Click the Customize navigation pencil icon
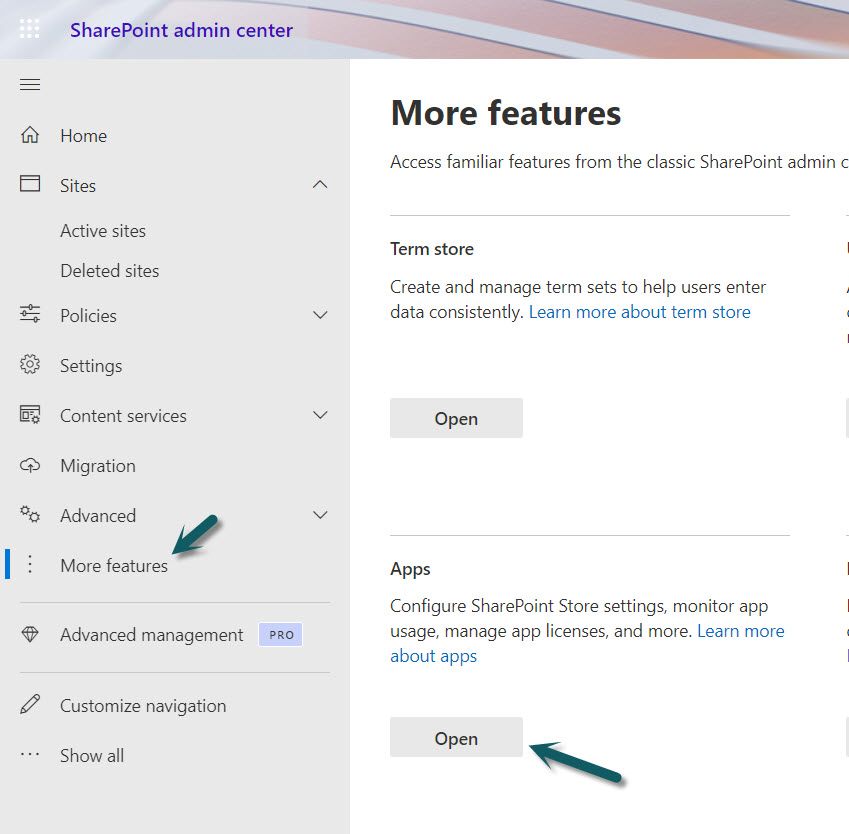The image size is (849, 834). [30, 705]
